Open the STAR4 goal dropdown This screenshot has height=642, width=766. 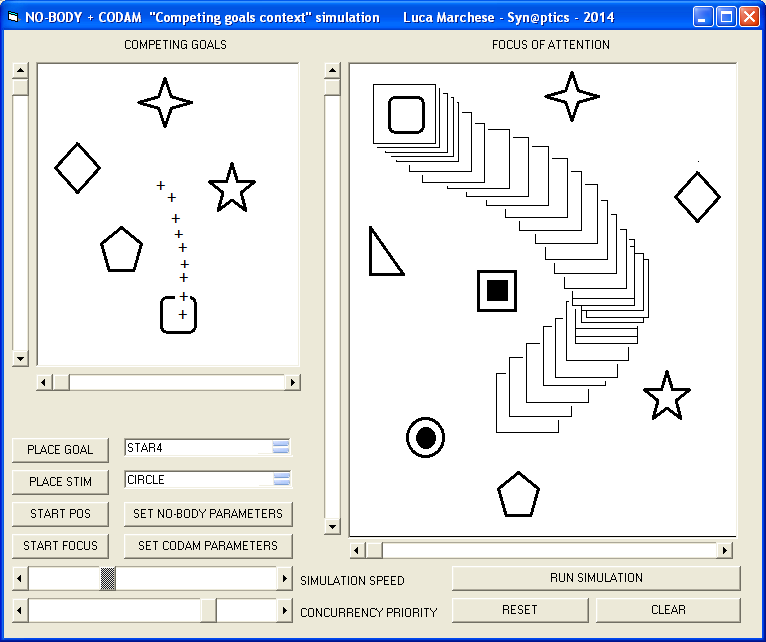(281, 448)
